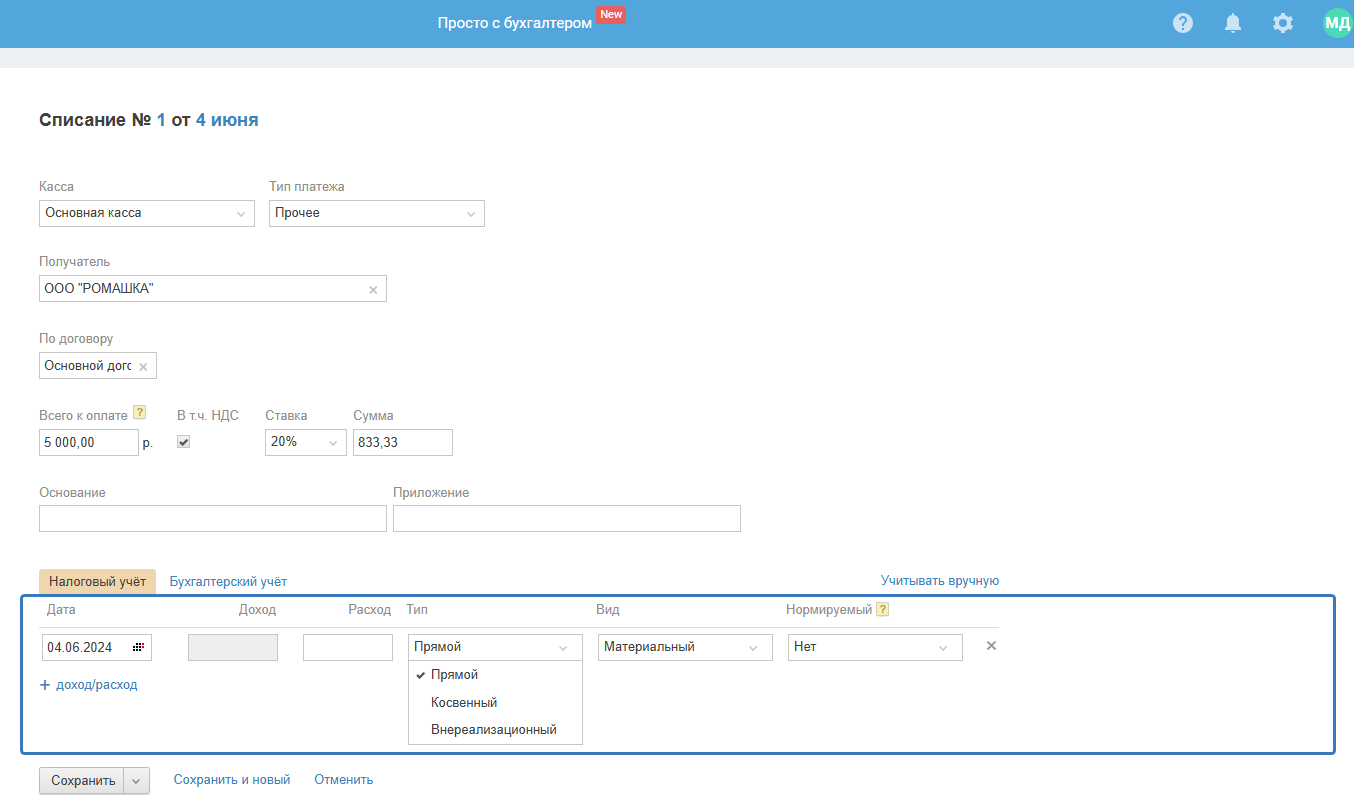Click the Учитывать вручную link
The image size is (1354, 799).
point(939,581)
